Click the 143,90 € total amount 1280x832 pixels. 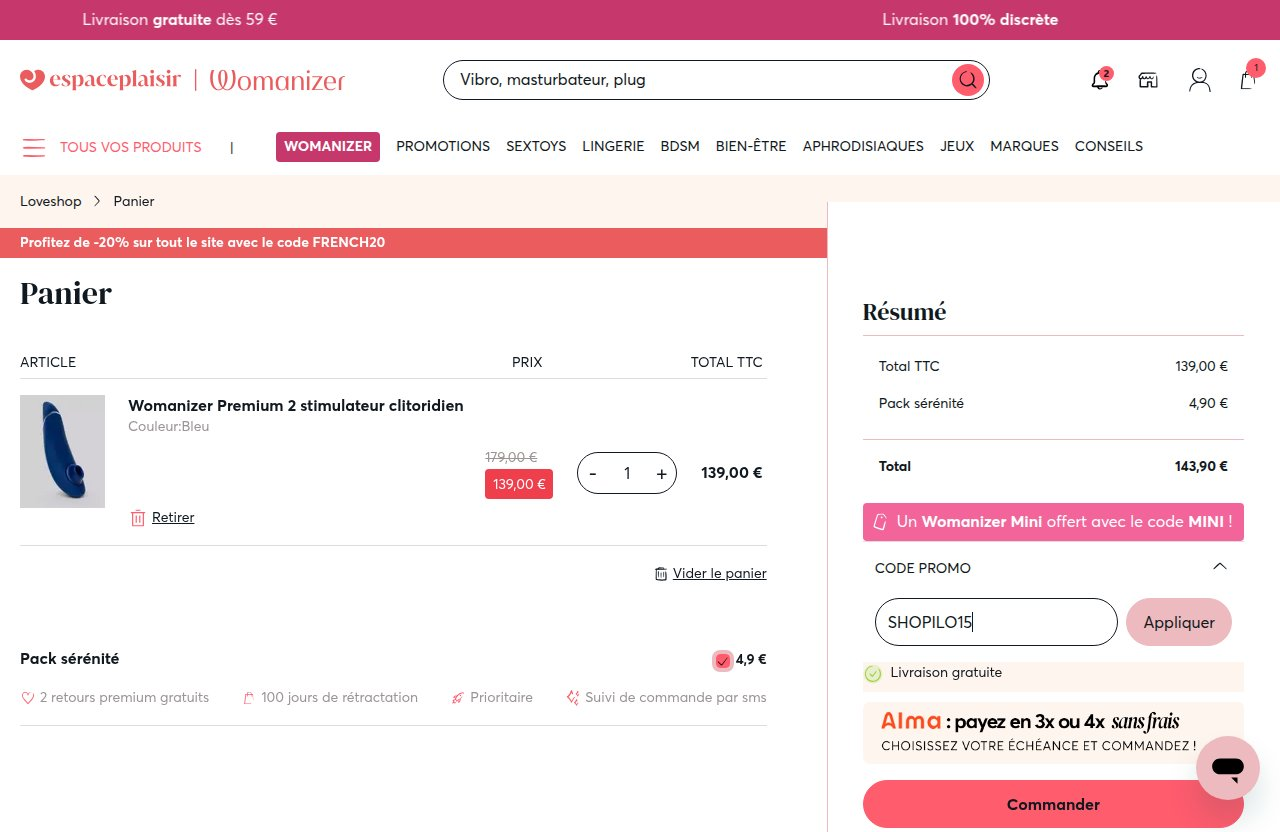pyautogui.click(x=1201, y=466)
